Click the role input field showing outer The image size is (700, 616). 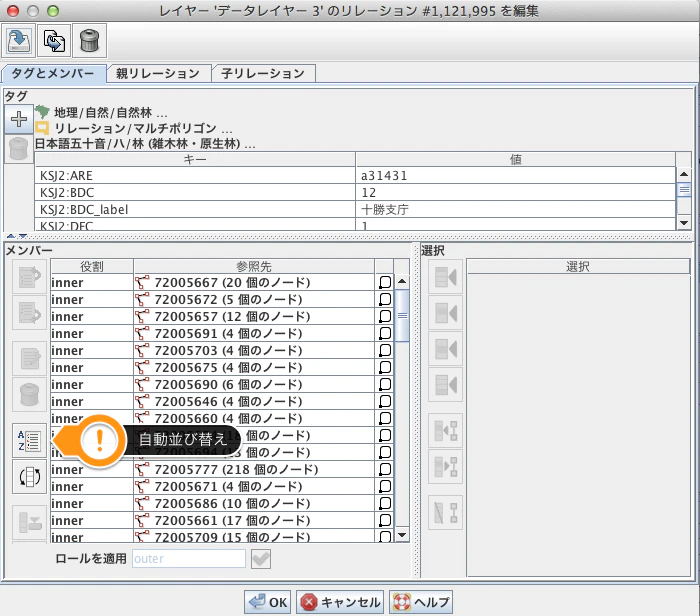[189, 559]
